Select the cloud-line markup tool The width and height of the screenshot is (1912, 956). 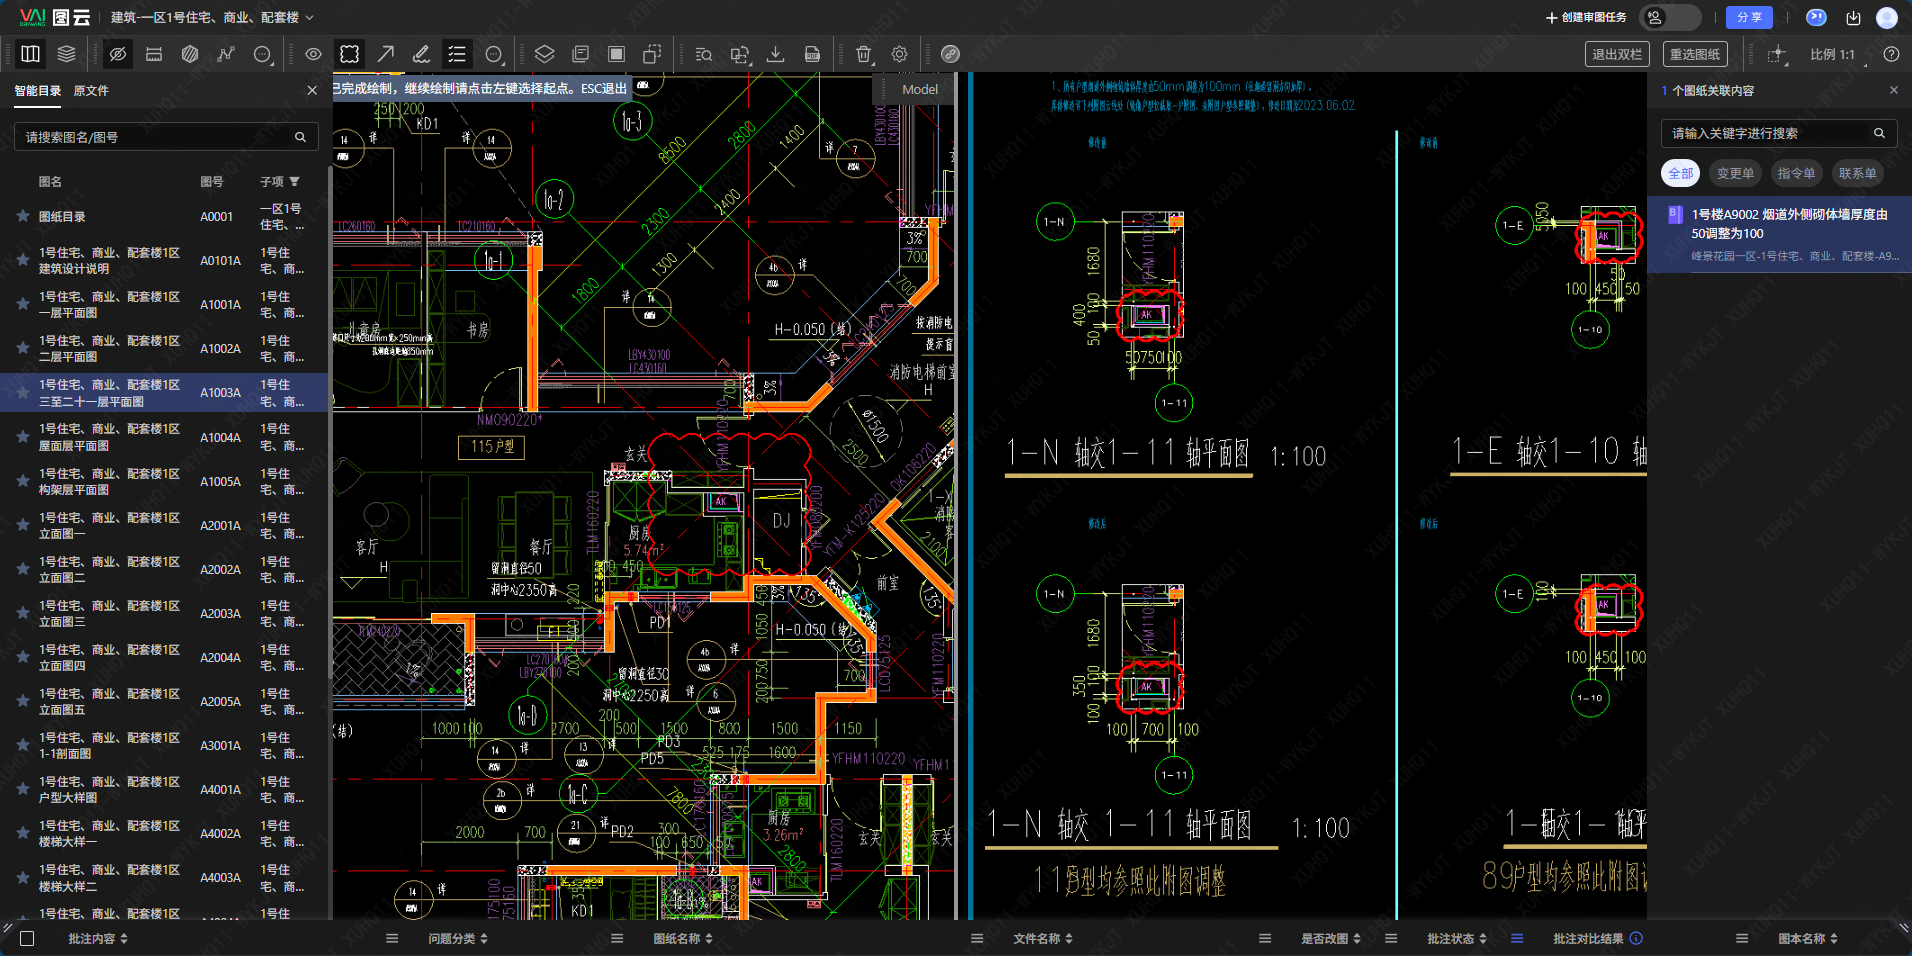click(349, 54)
